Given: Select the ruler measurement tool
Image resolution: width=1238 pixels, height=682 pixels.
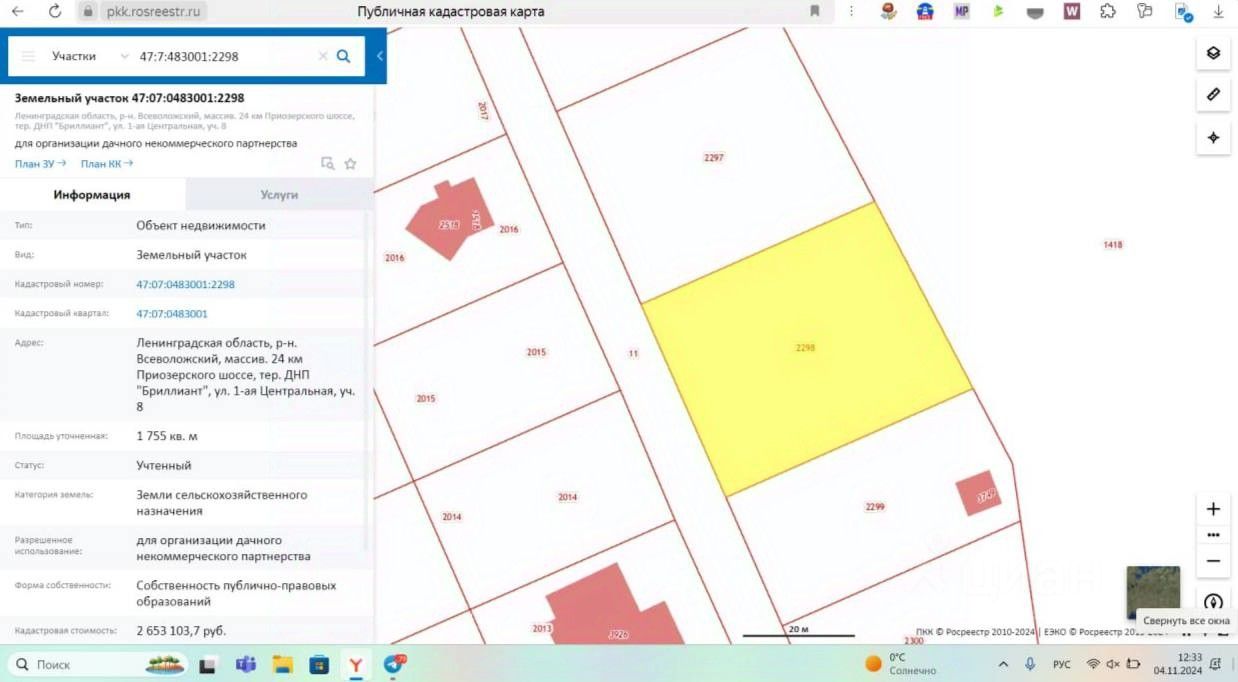Looking at the screenshot, I should (1213, 95).
